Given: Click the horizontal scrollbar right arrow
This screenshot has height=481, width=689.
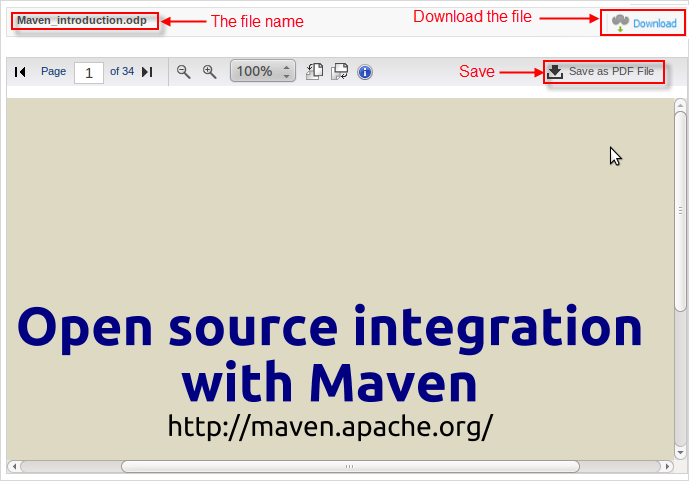Looking at the screenshot, I should pos(669,466).
